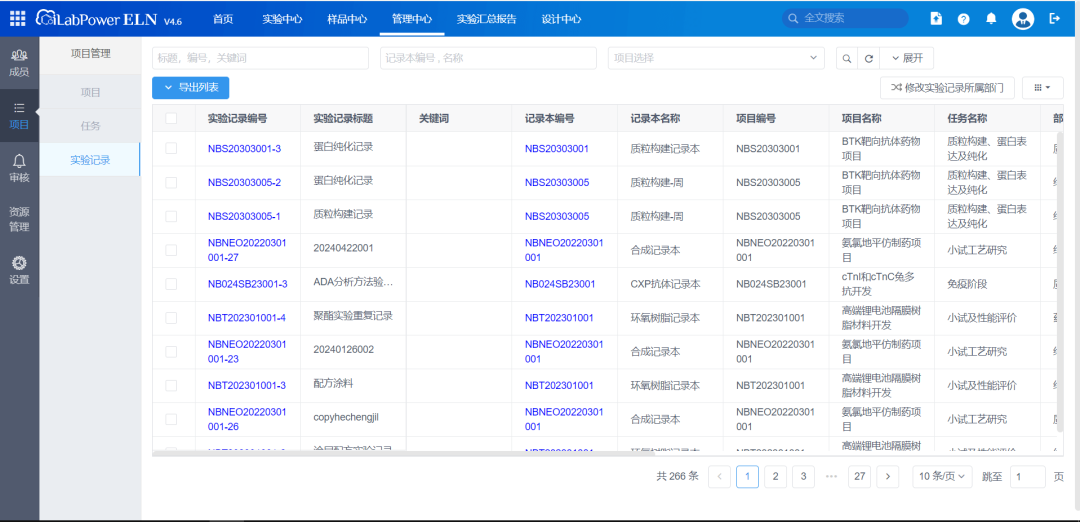The image size is (1080, 522).
Task: Check the row NBNEO20220301001-27
Action: (x=171, y=250)
